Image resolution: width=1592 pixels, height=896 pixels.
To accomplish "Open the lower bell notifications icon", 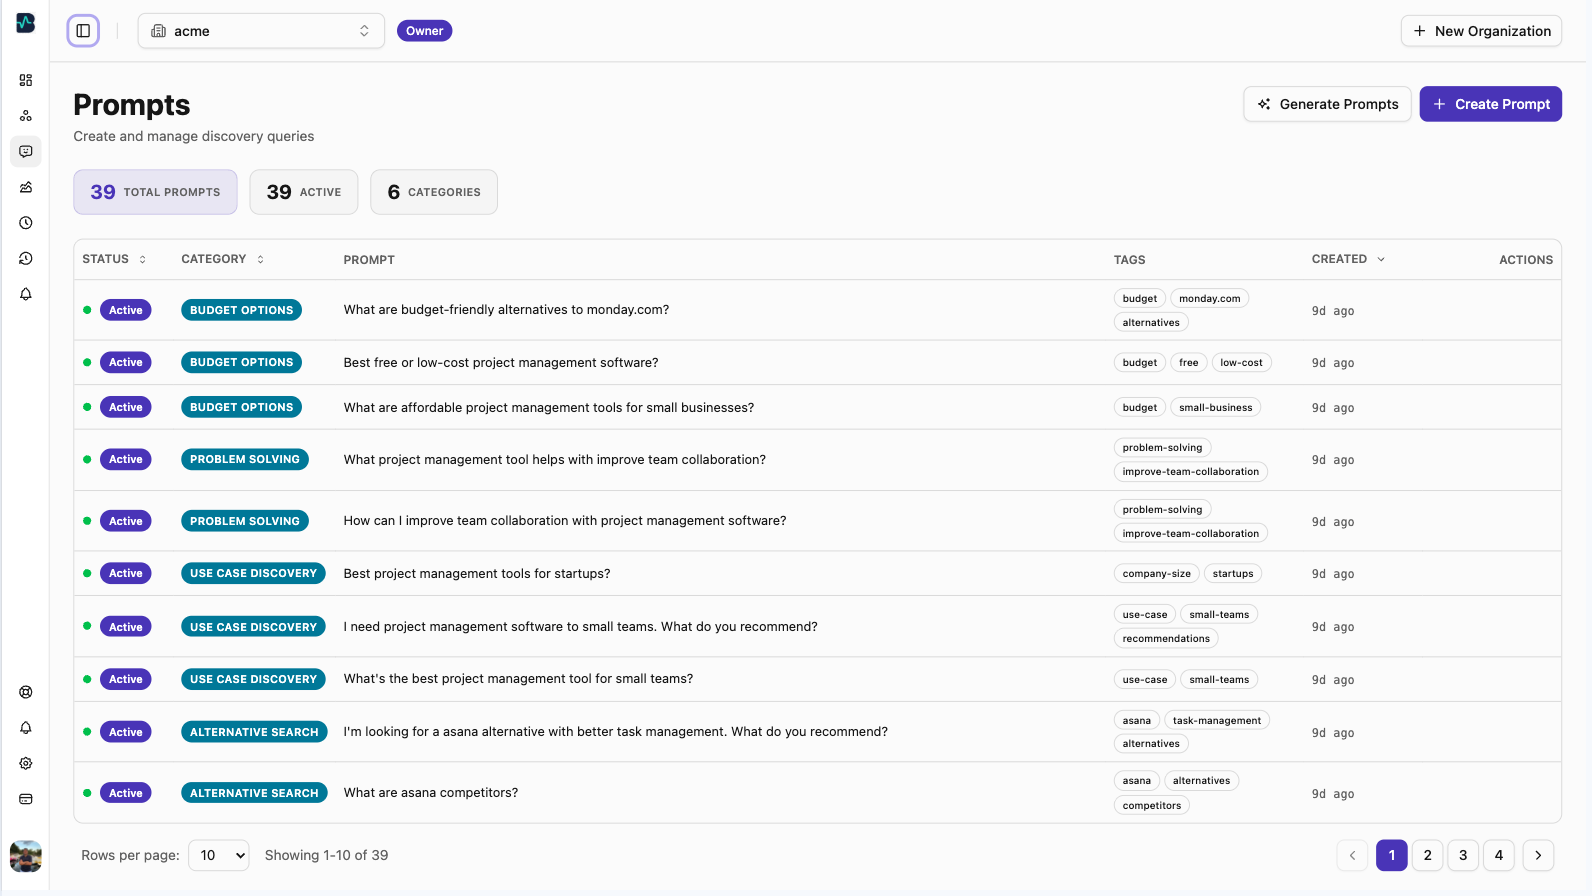I will click(x=26, y=728).
